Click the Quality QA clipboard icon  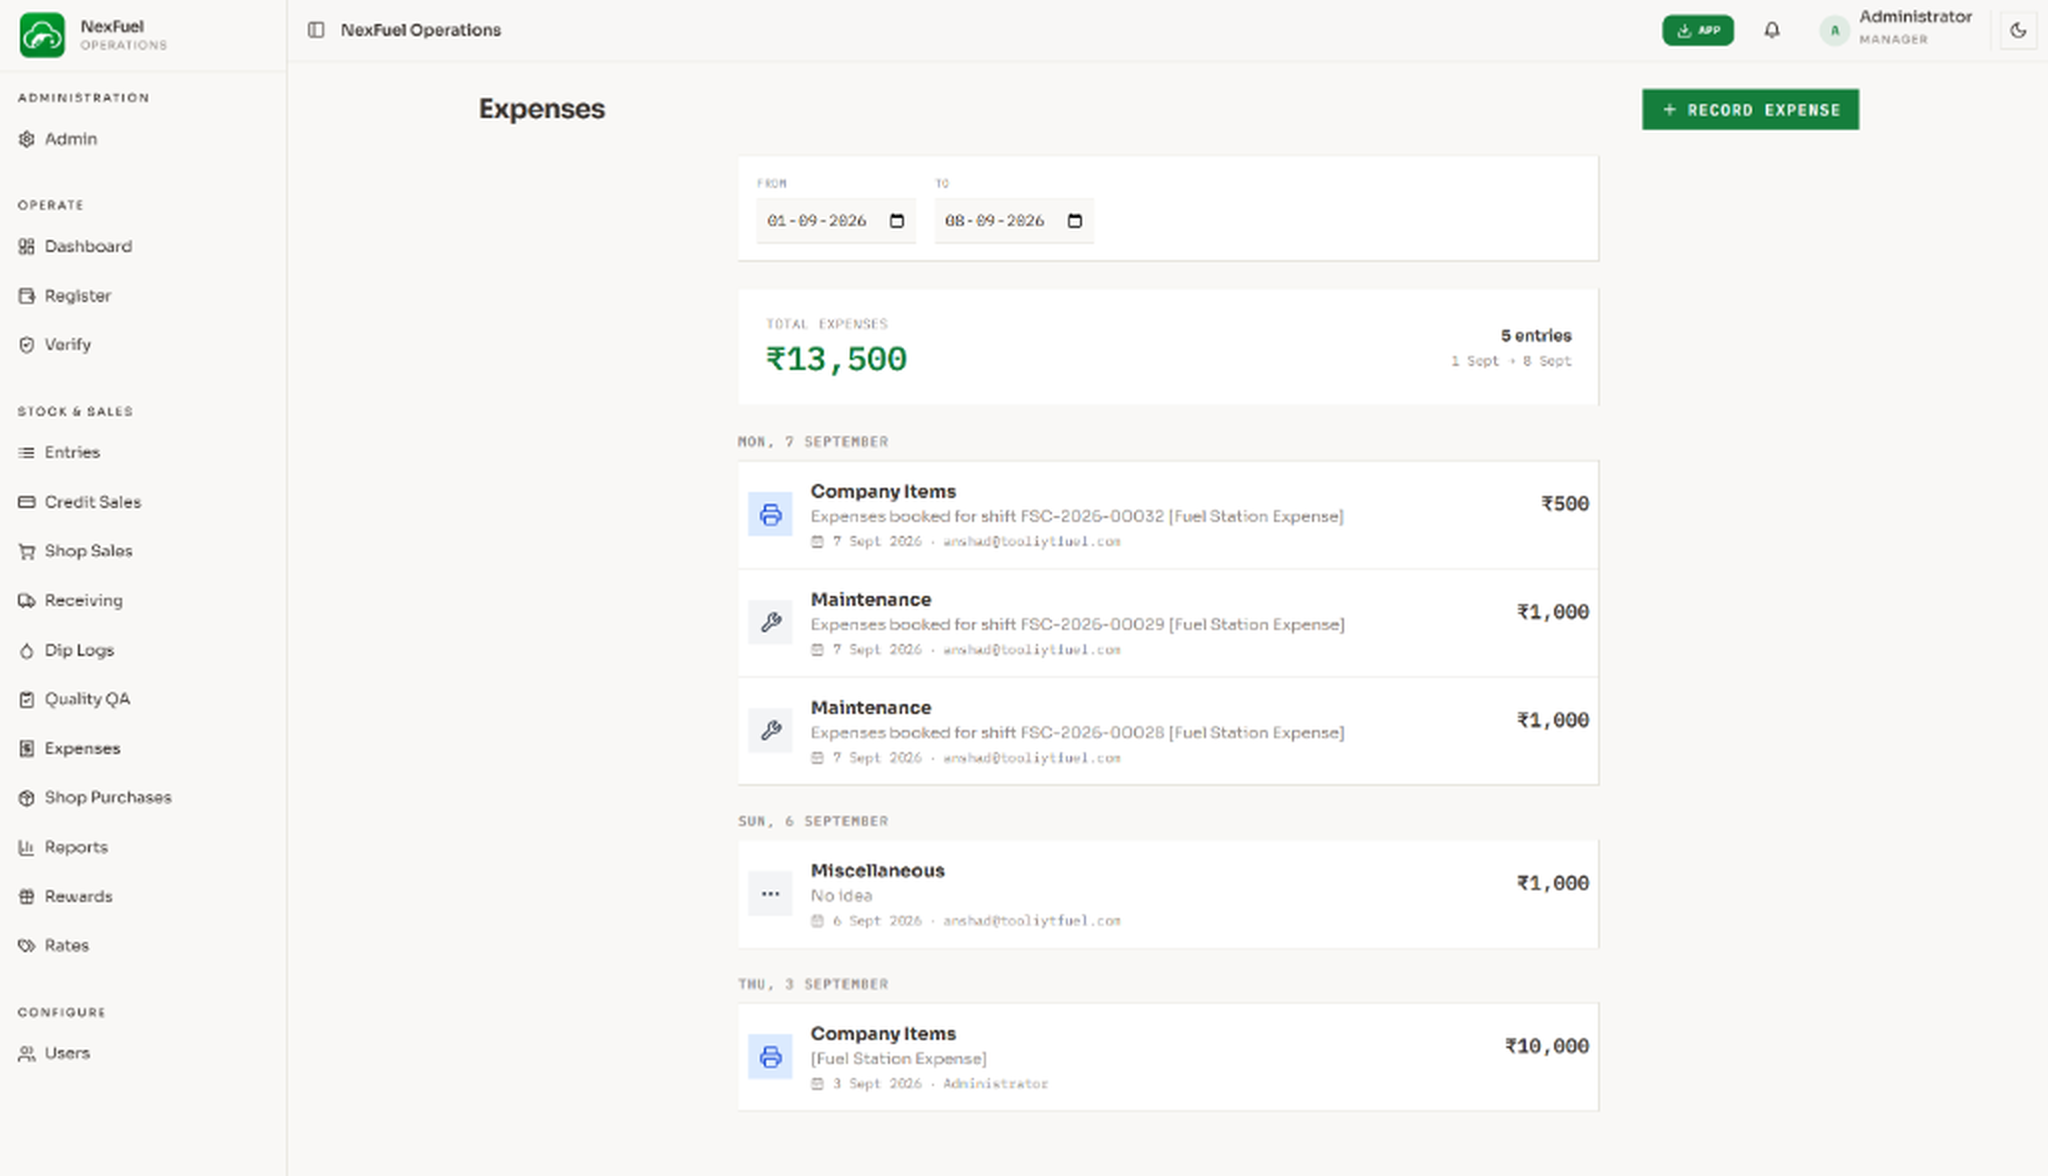27,700
